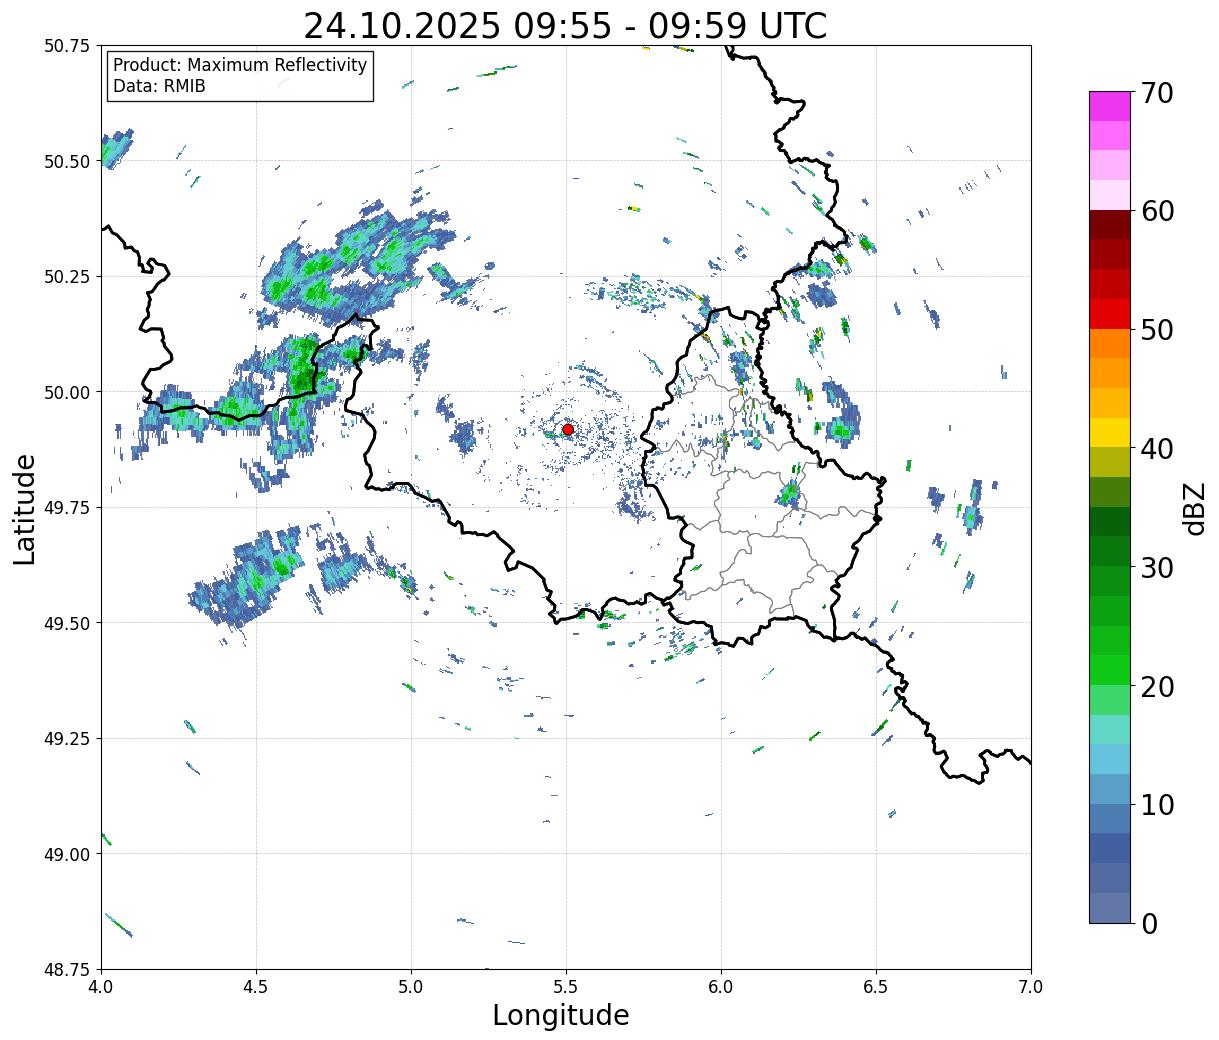Click the colorbar tick label 60

1157,211
